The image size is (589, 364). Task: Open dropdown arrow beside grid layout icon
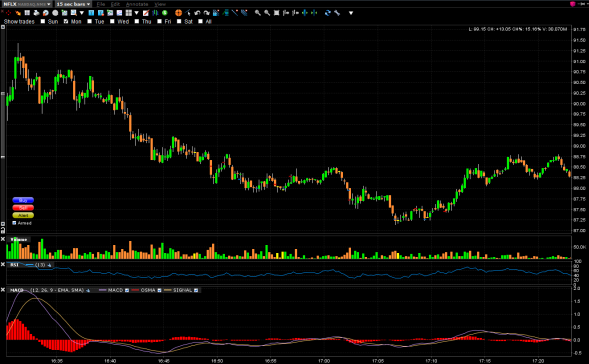coord(136,13)
